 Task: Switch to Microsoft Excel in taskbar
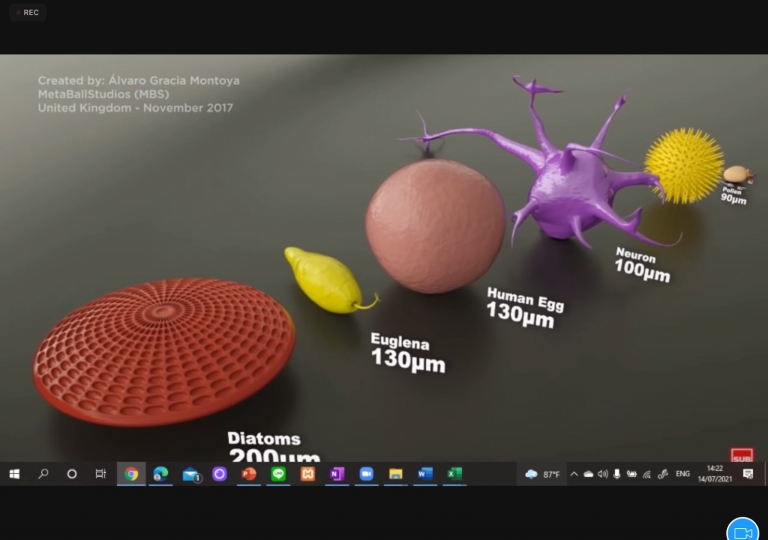455,474
